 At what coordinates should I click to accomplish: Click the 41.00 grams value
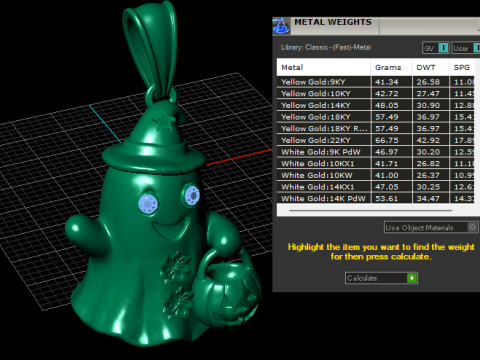coord(386,175)
